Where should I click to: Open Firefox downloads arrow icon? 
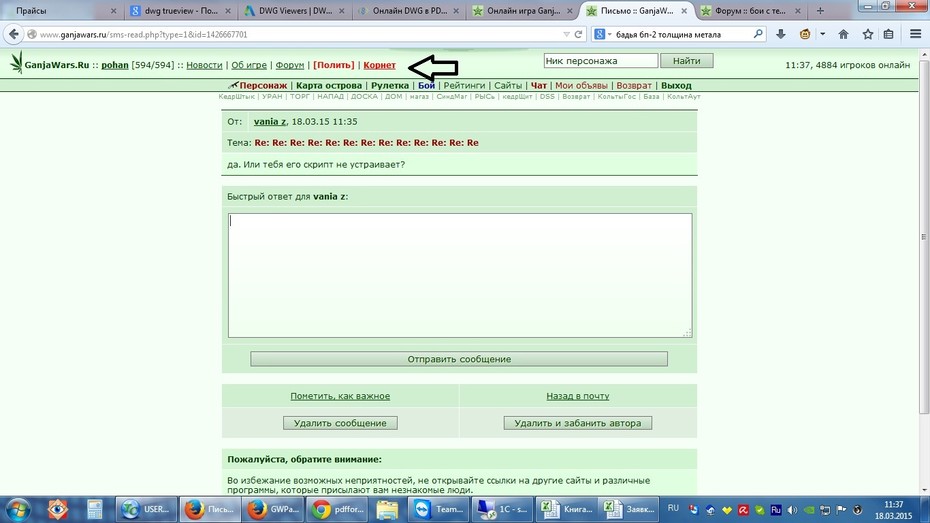(x=781, y=34)
